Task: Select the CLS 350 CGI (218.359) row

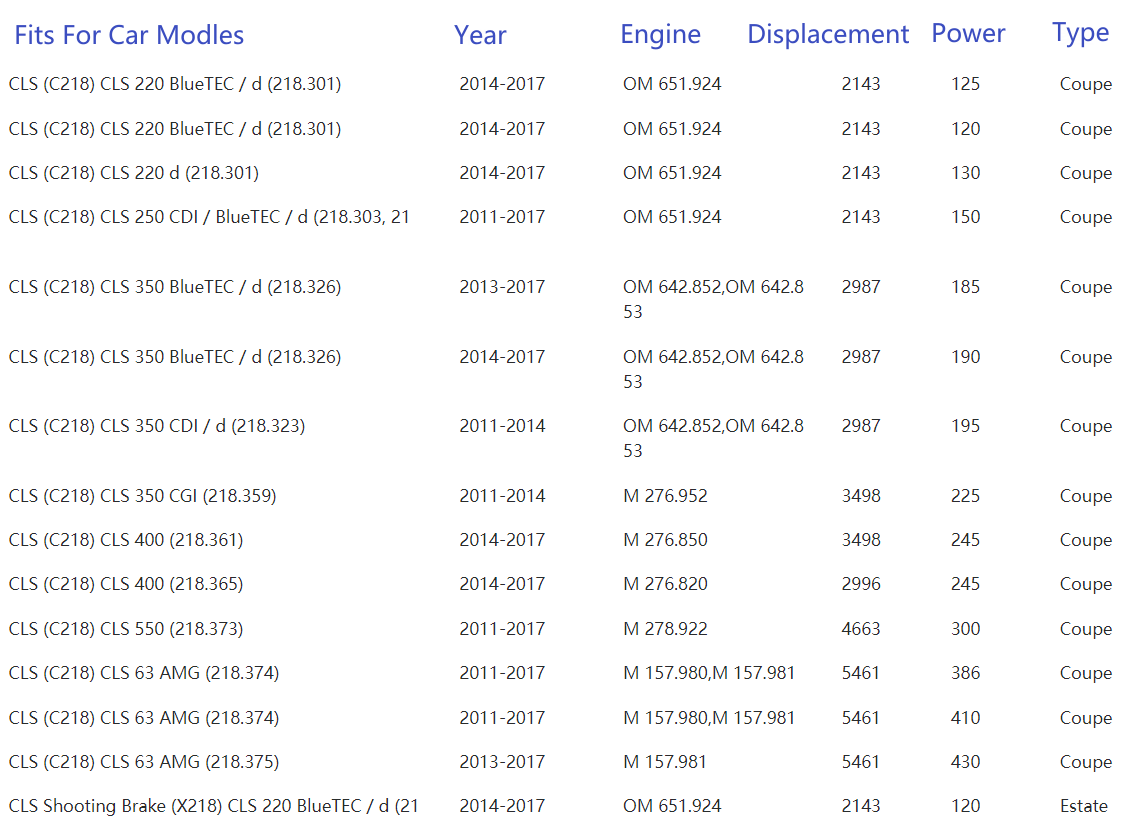Action: (142, 496)
